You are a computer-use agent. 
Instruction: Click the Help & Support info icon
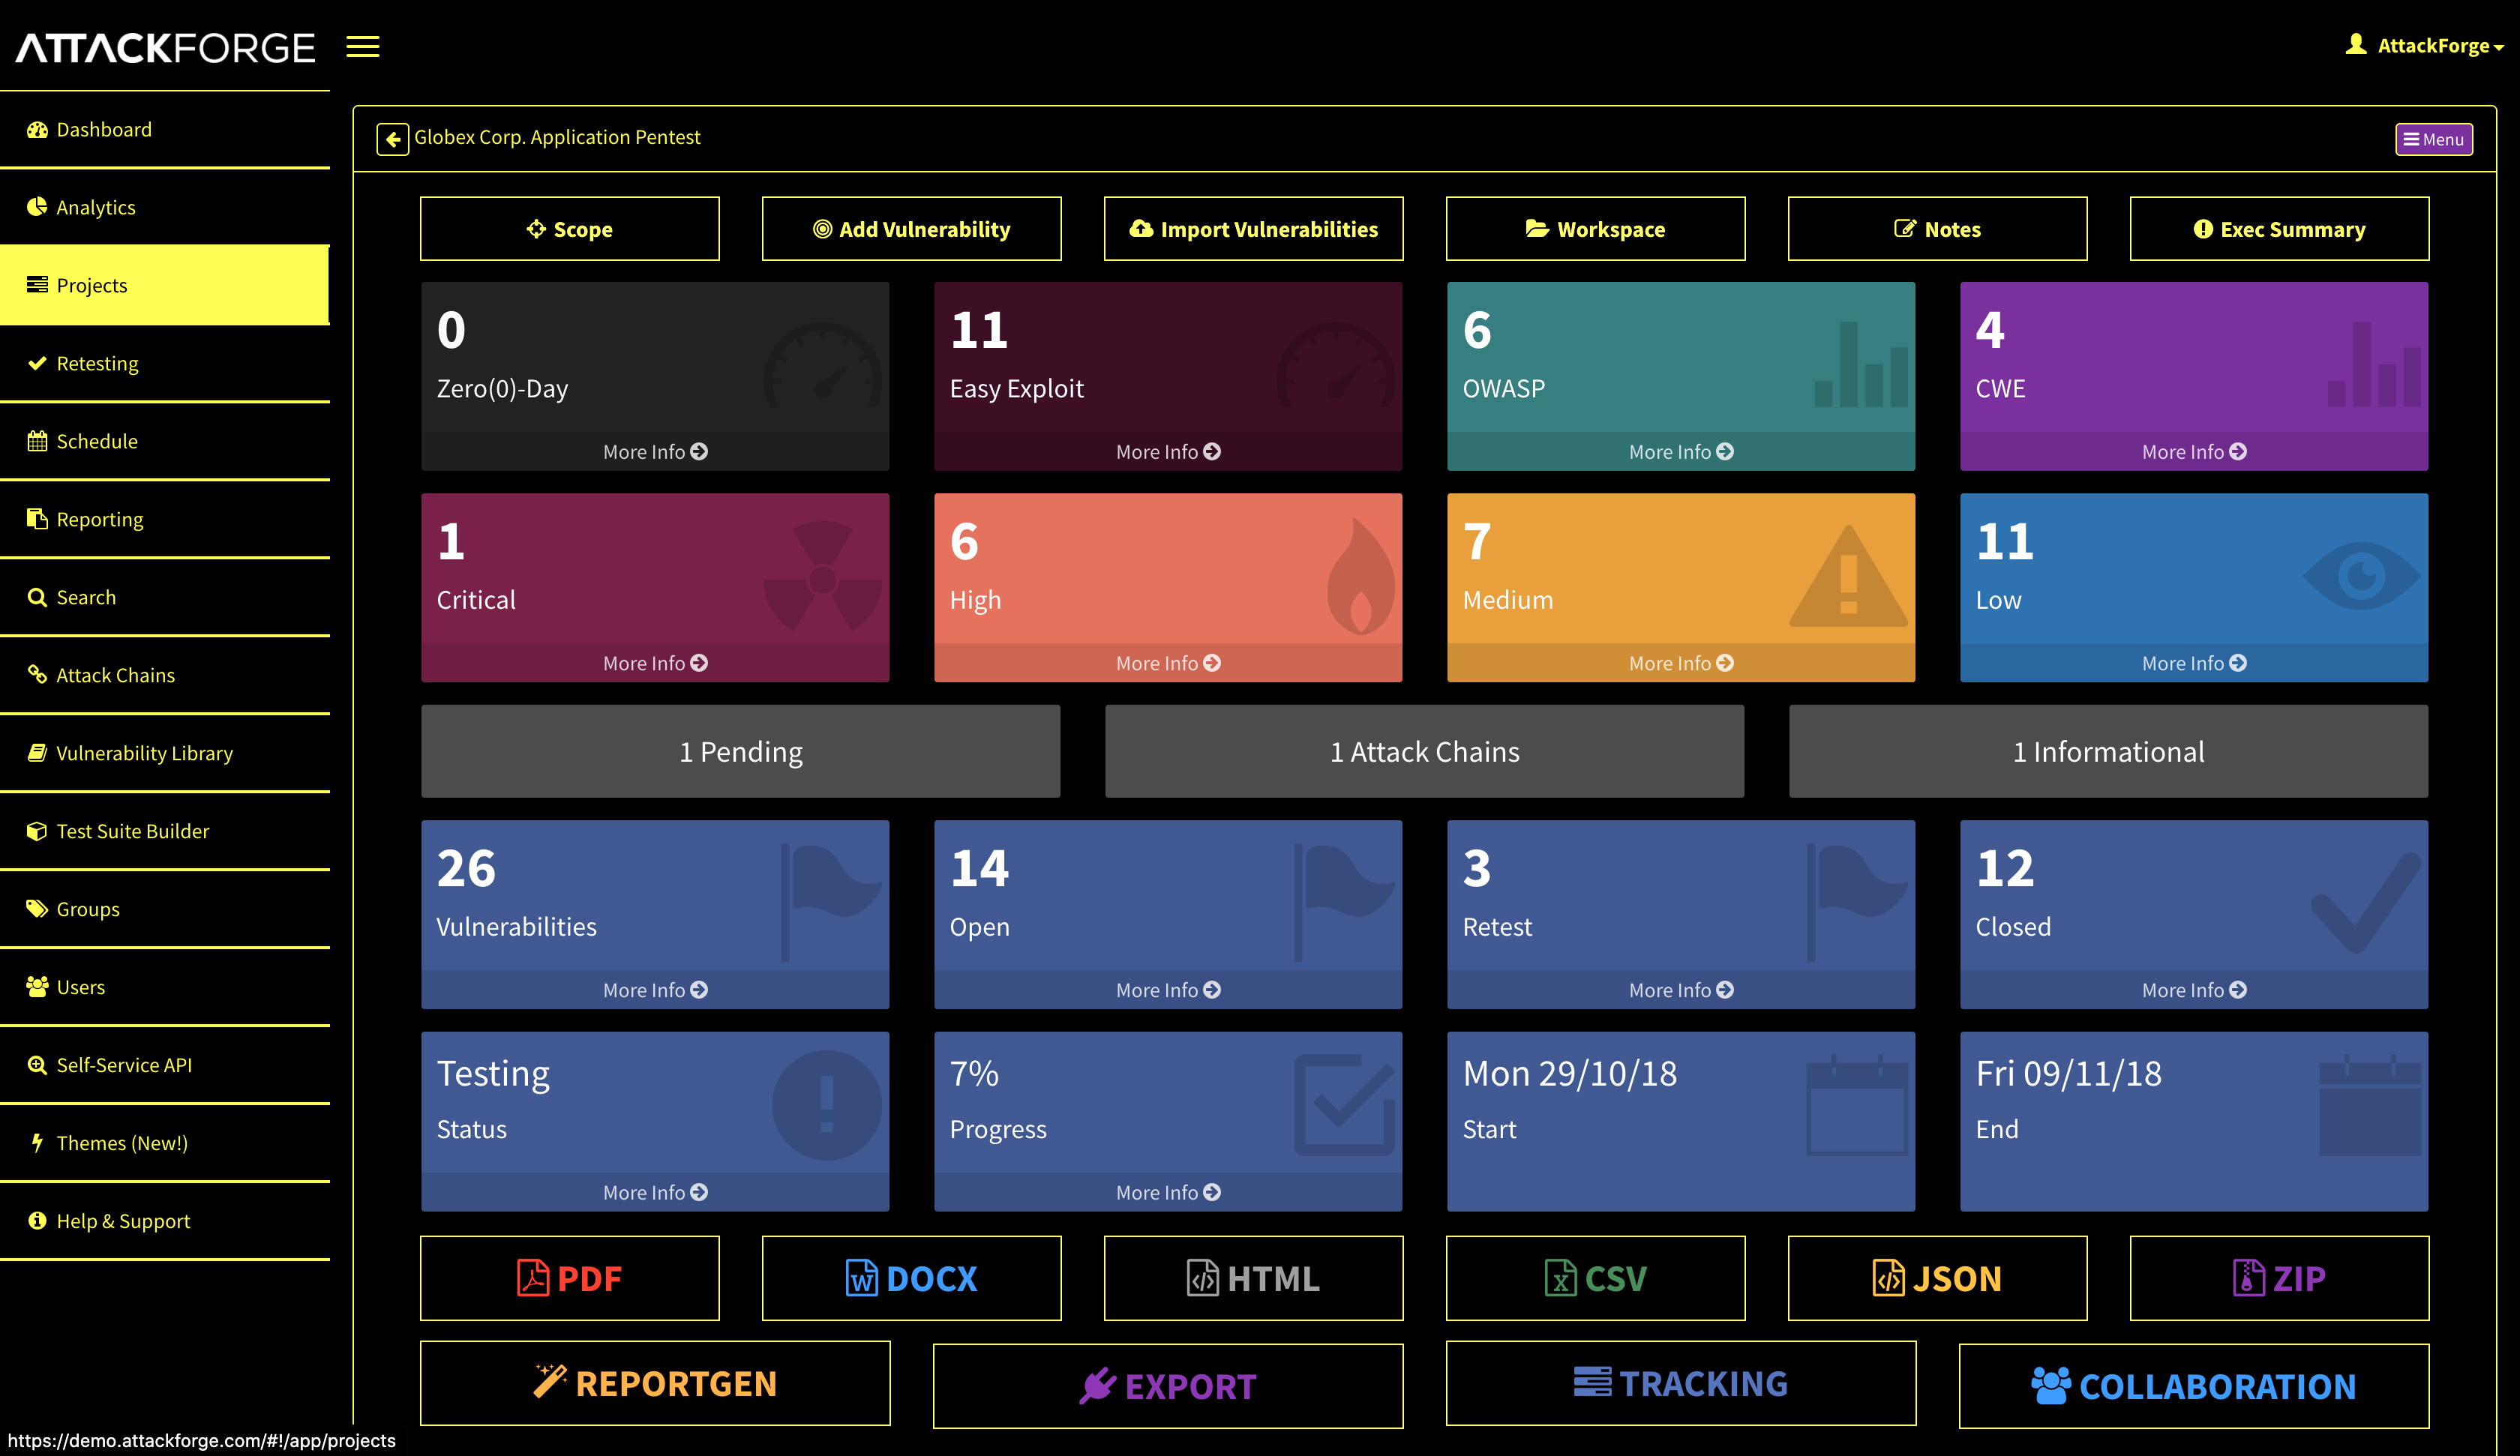37,1221
